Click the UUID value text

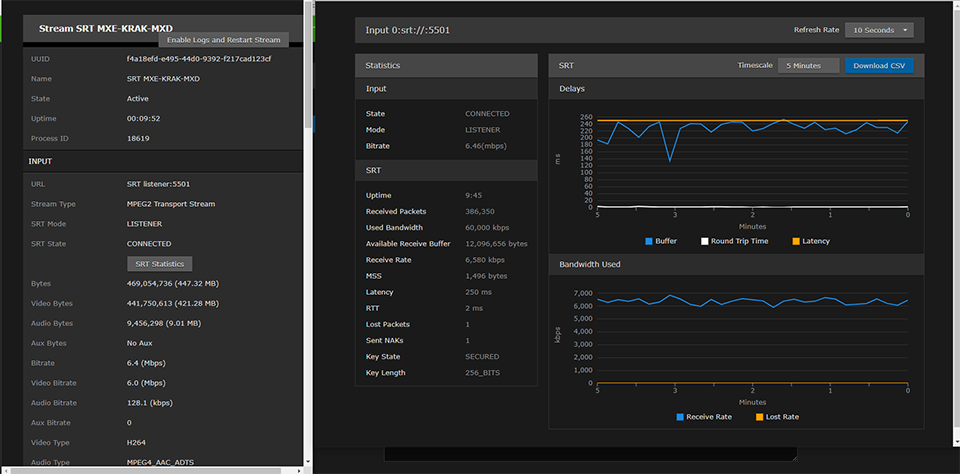point(198,59)
